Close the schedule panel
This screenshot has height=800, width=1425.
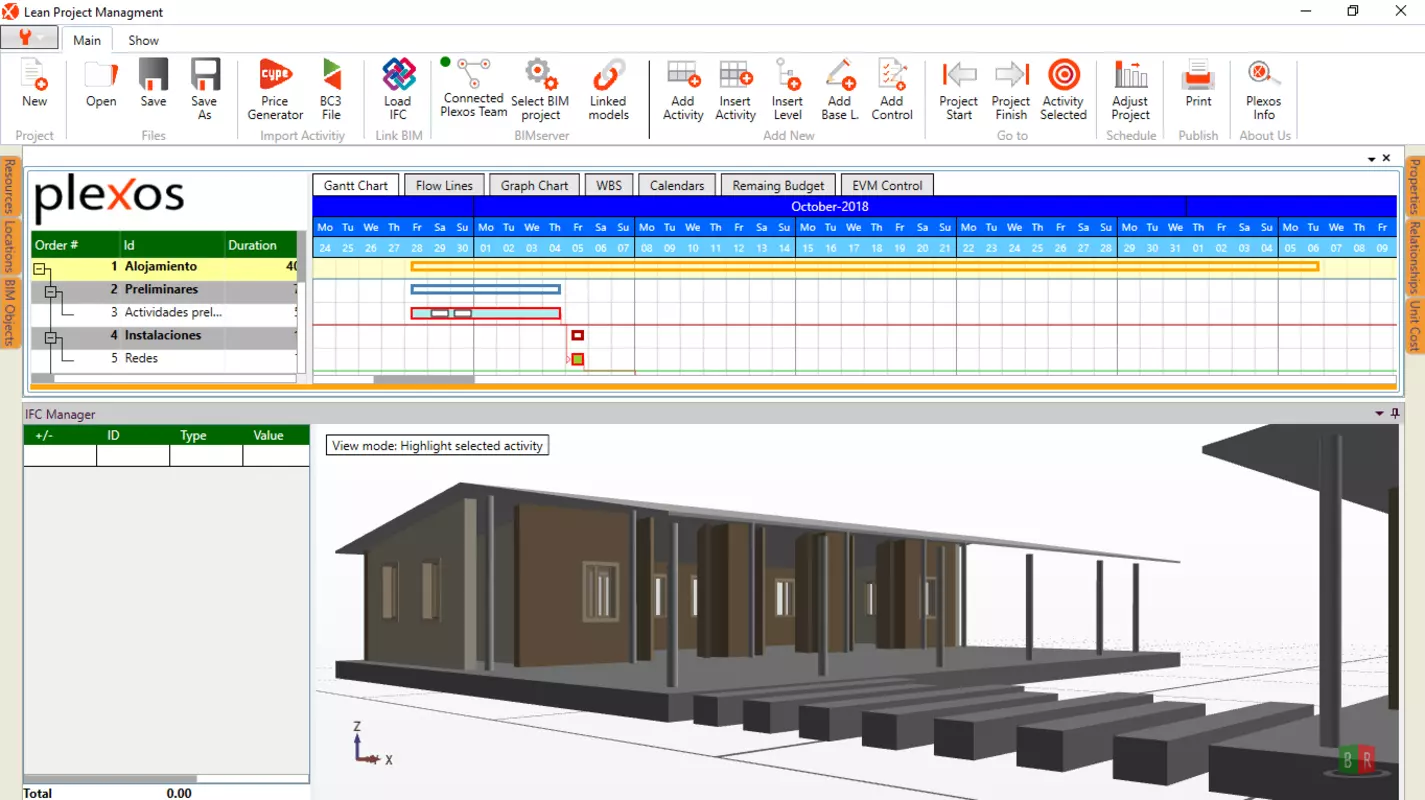pyautogui.click(x=1386, y=158)
